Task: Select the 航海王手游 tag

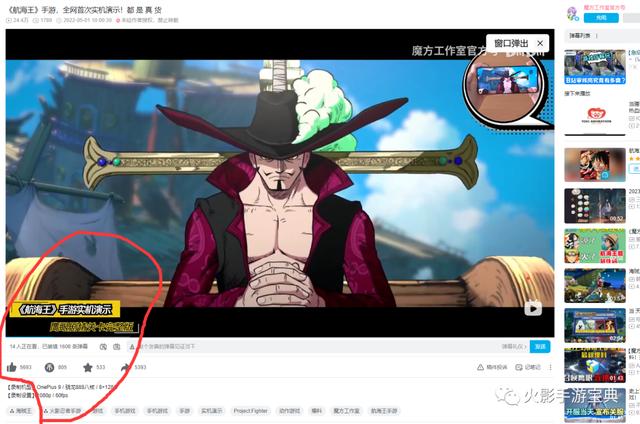Action: (384, 411)
